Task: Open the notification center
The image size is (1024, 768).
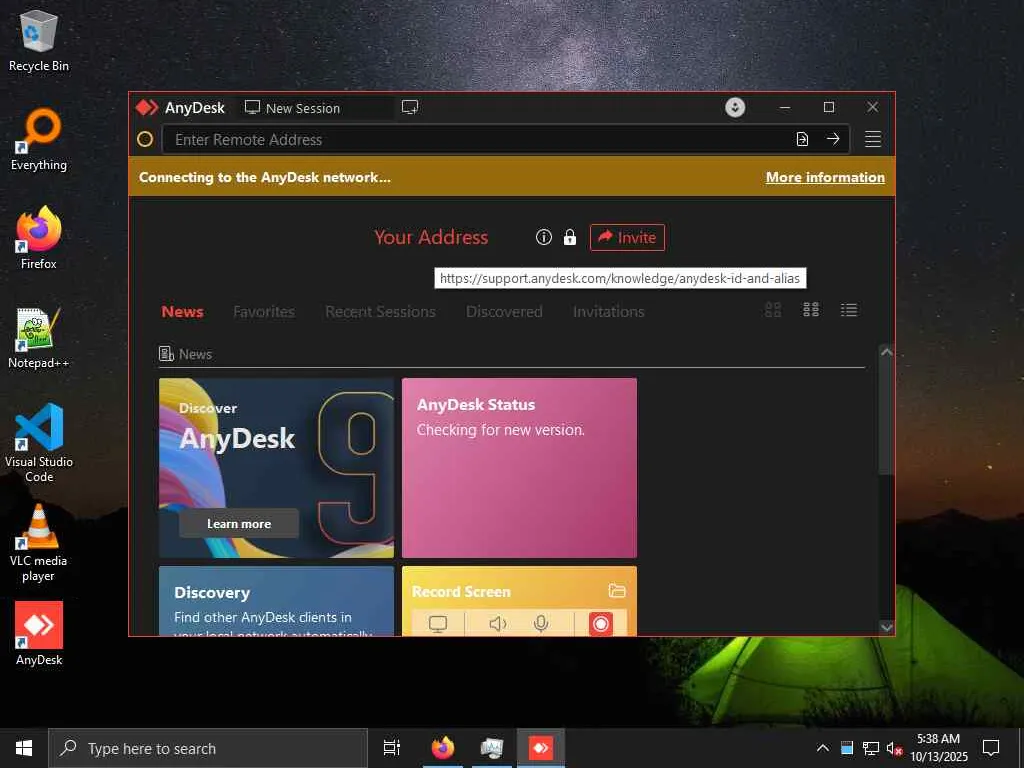Action: (x=991, y=748)
